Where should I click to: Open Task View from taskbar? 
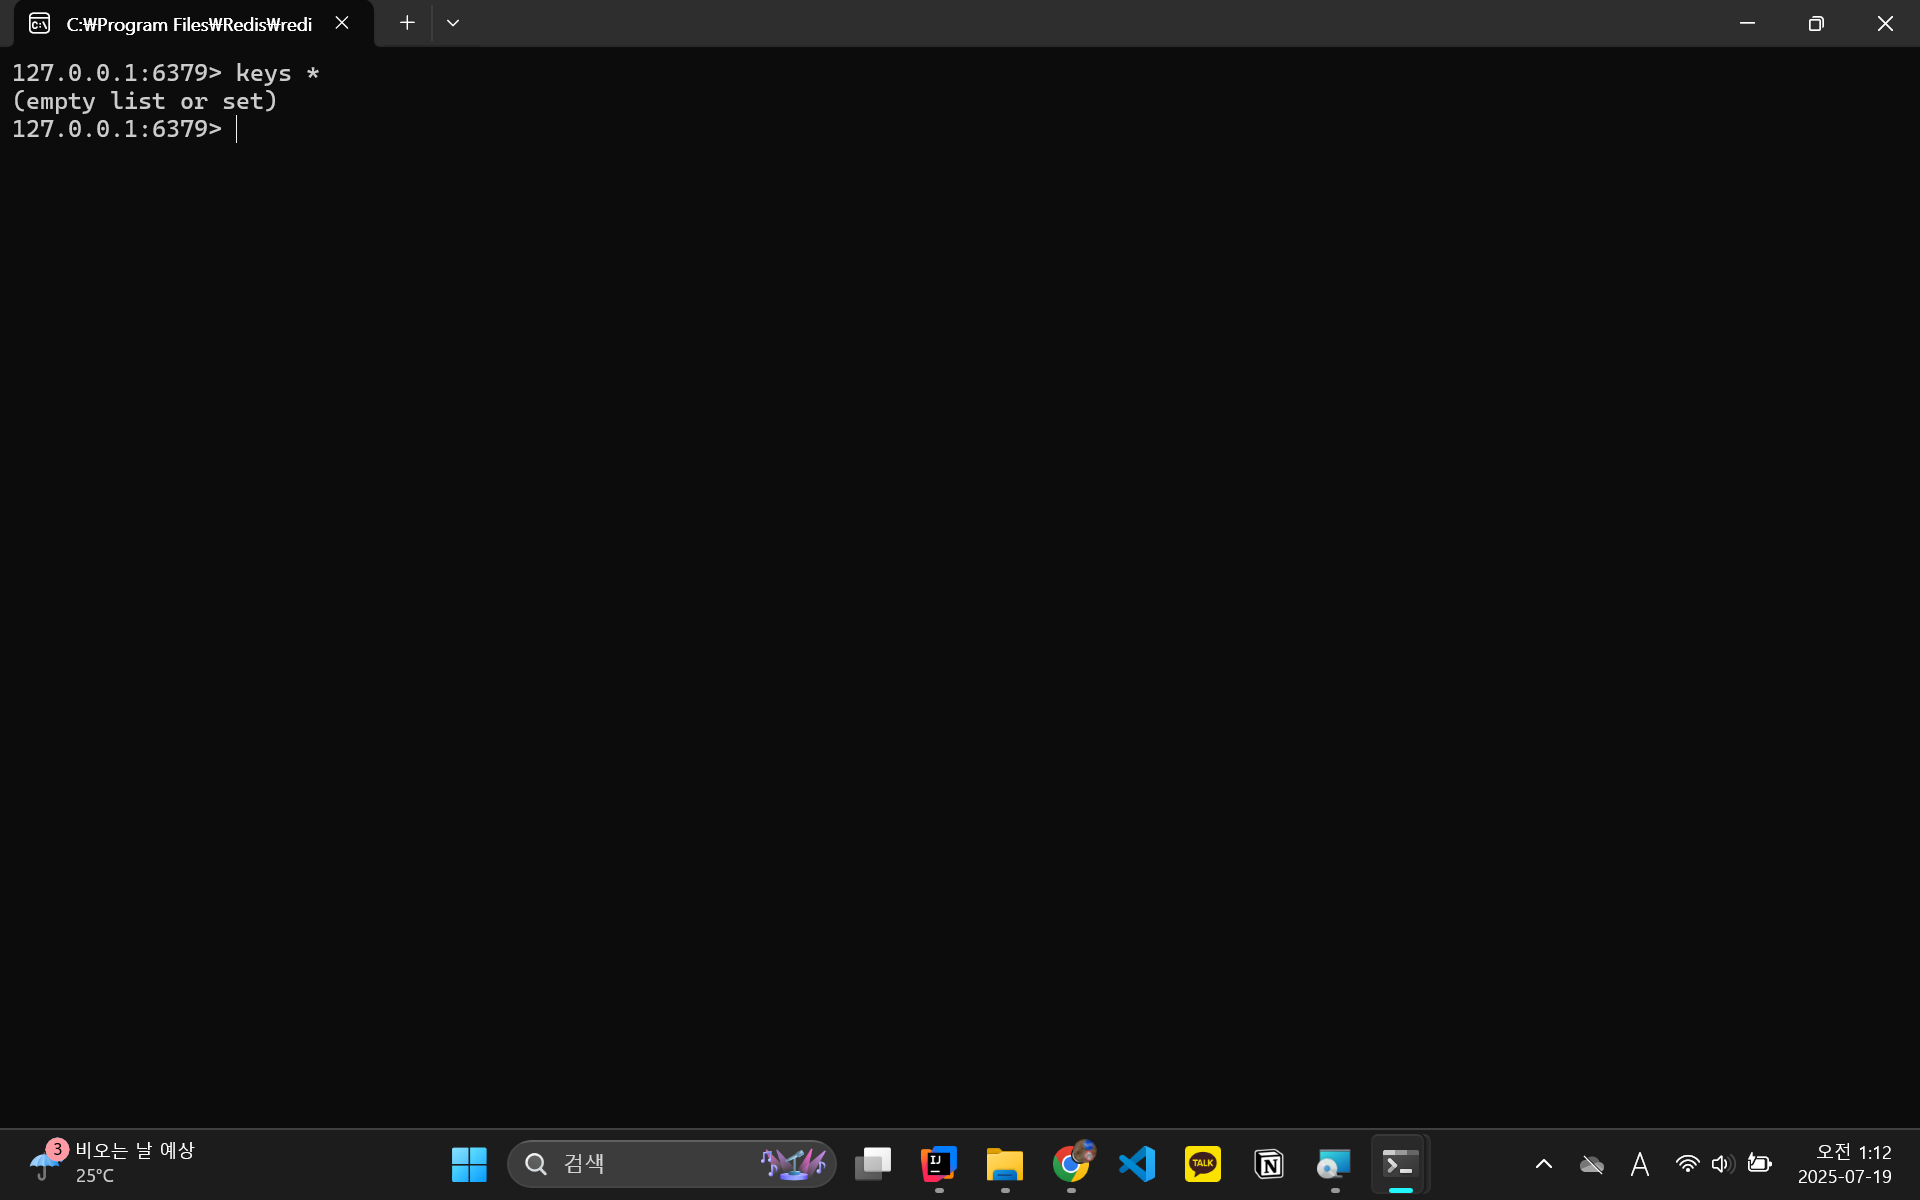(873, 1164)
